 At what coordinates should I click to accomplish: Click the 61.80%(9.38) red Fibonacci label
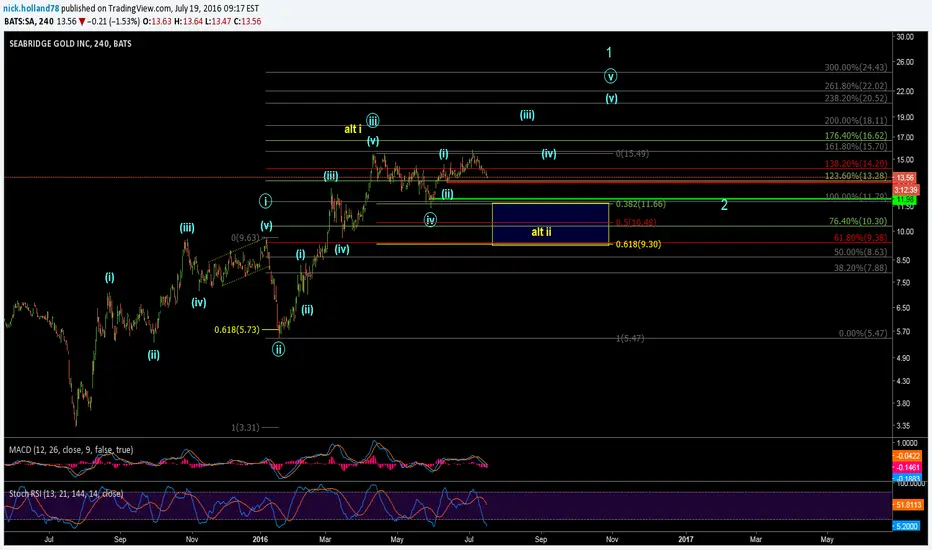860,238
